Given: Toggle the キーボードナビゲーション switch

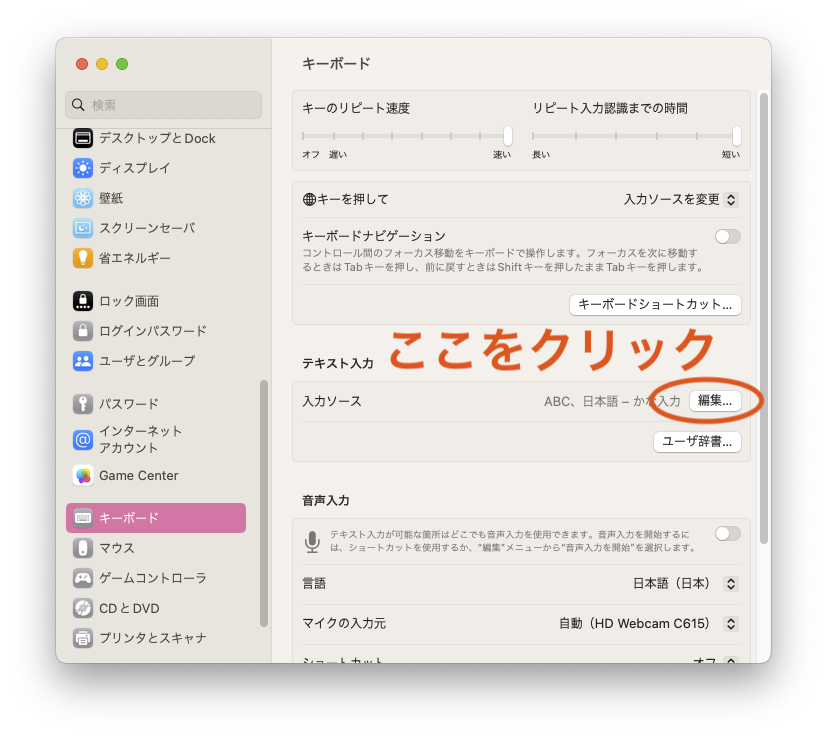Looking at the screenshot, I should (x=727, y=236).
